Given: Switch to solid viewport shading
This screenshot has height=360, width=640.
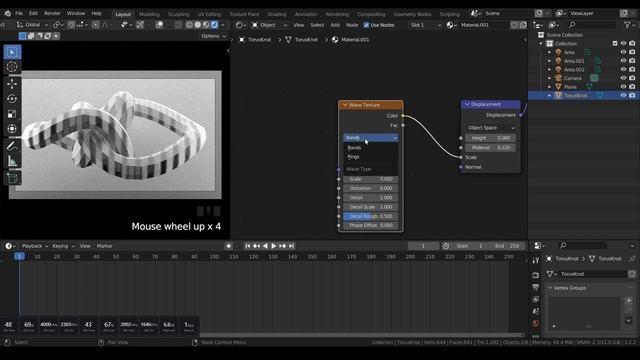Looking at the screenshot, I should (x=198, y=25).
